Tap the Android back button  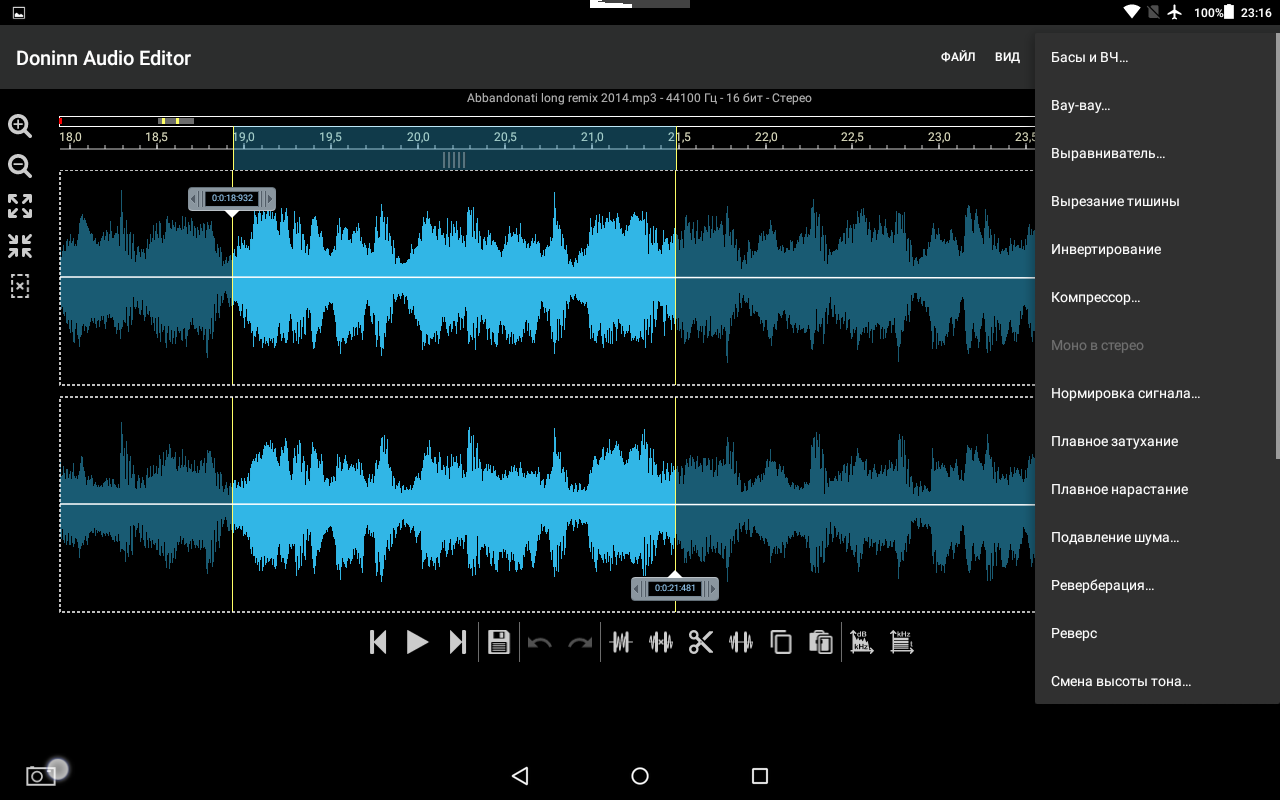[519, 776]
